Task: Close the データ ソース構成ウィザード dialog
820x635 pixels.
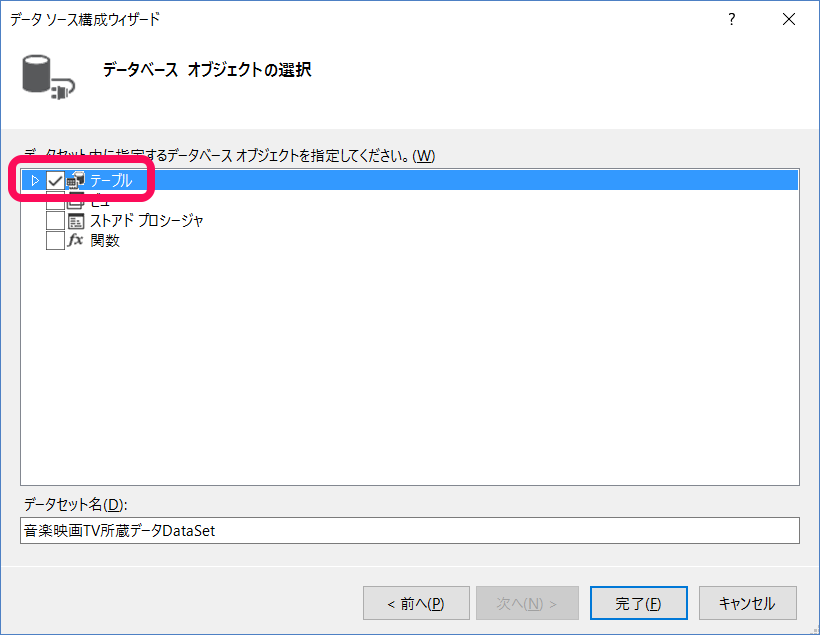Action: coord(789,19)
